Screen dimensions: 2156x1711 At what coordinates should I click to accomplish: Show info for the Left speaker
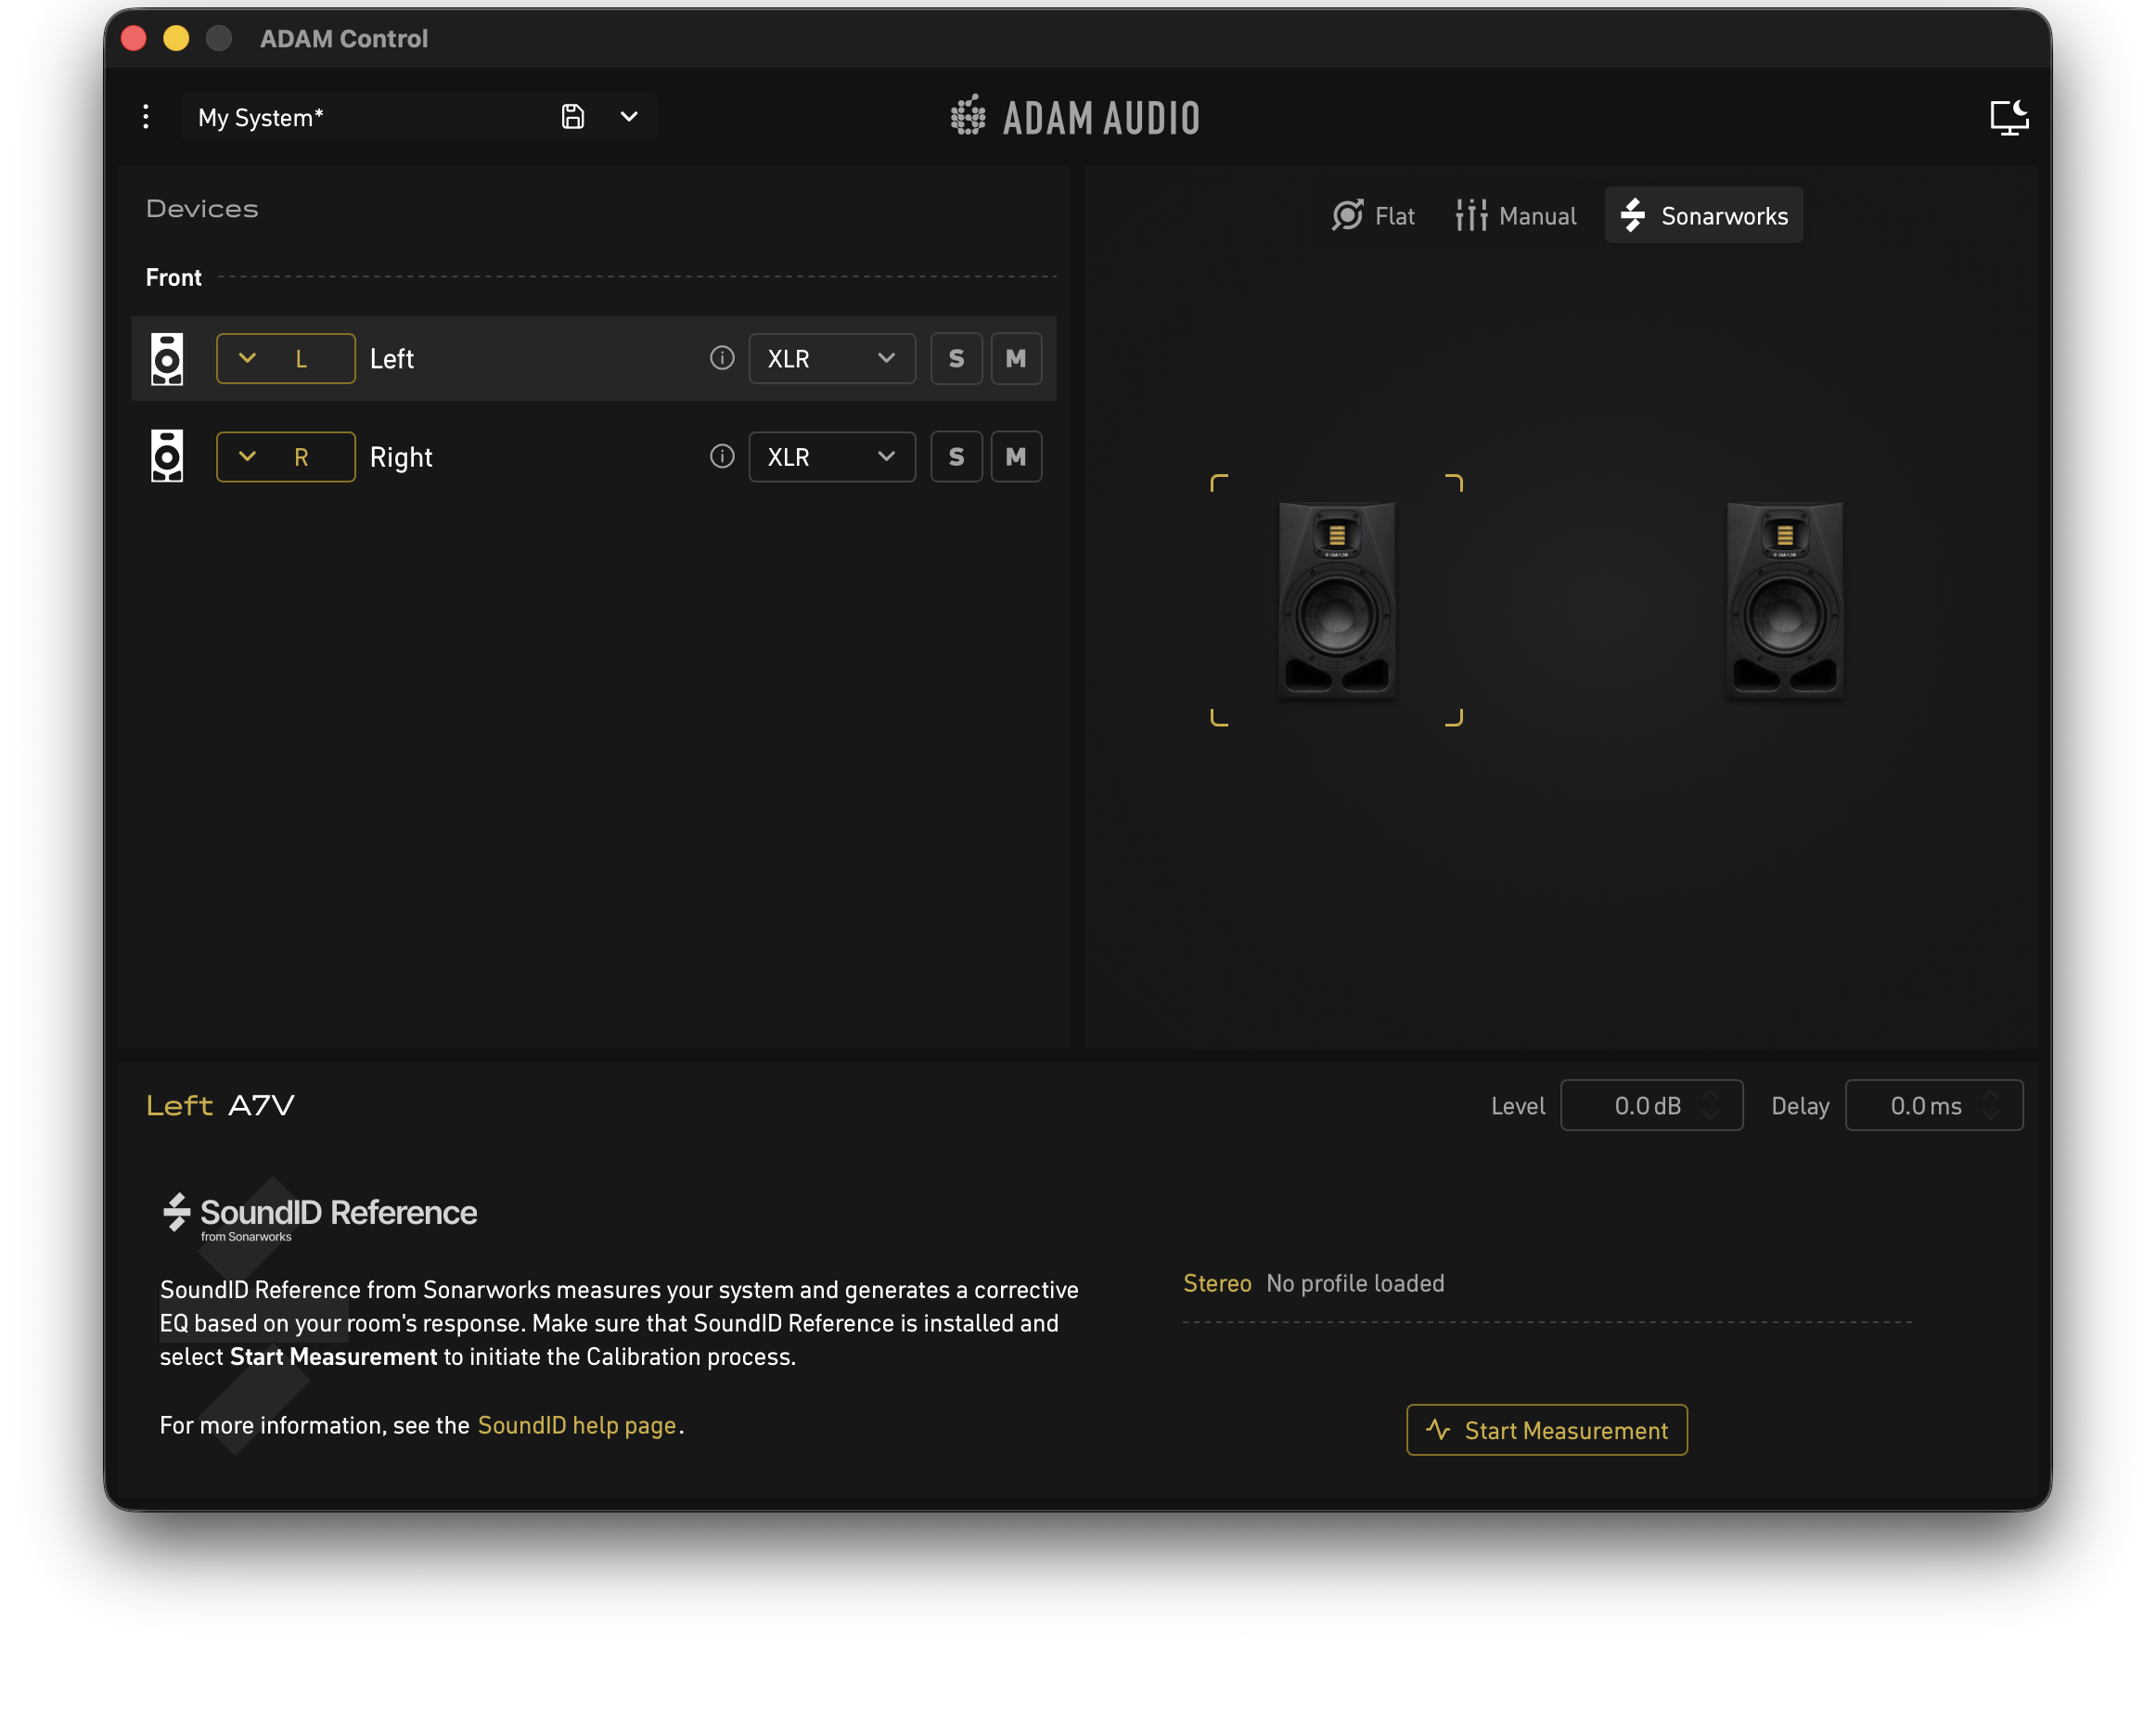pyautogui.click(x=722, y=358)
